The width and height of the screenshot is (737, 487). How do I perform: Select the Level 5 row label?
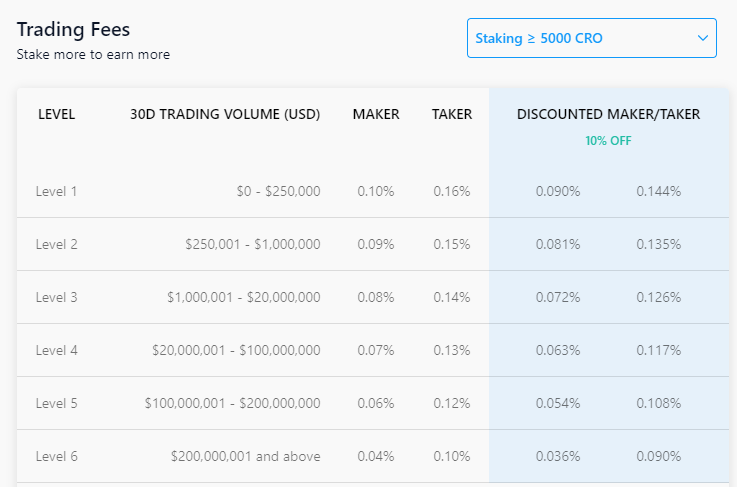pos(56,403)
